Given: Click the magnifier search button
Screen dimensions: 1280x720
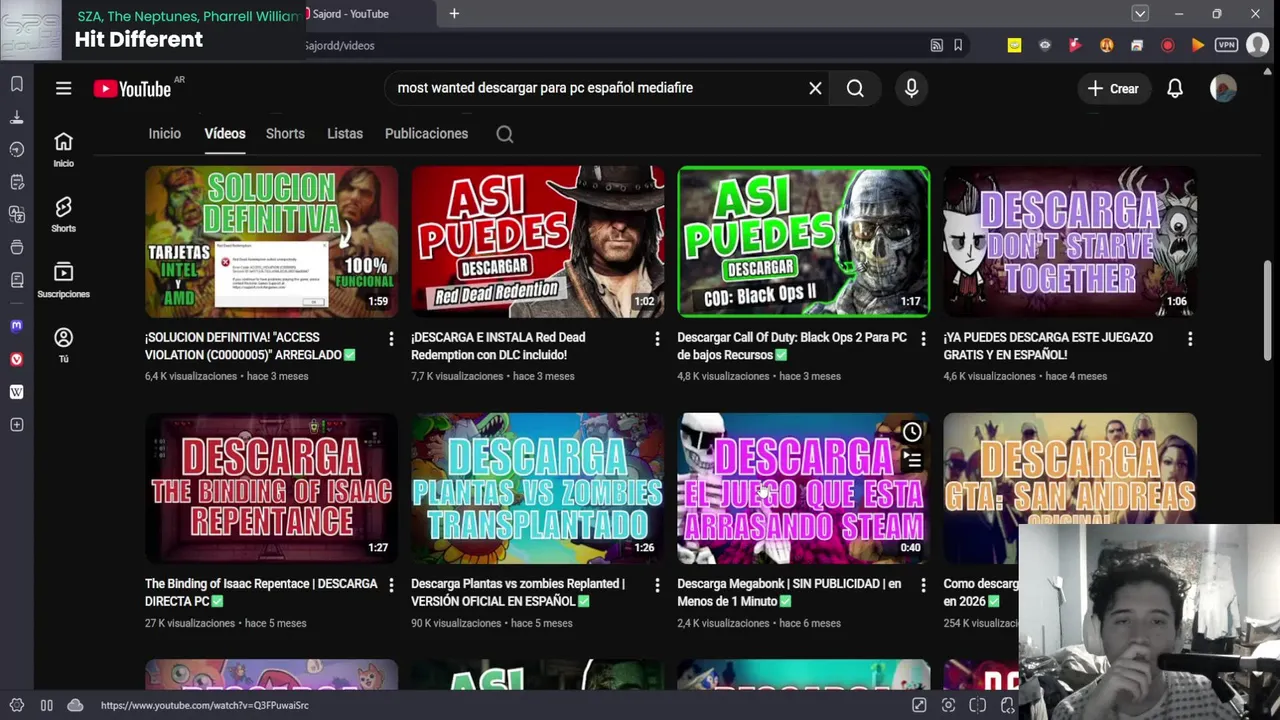Looking at the screenshot, I should 855,88.
